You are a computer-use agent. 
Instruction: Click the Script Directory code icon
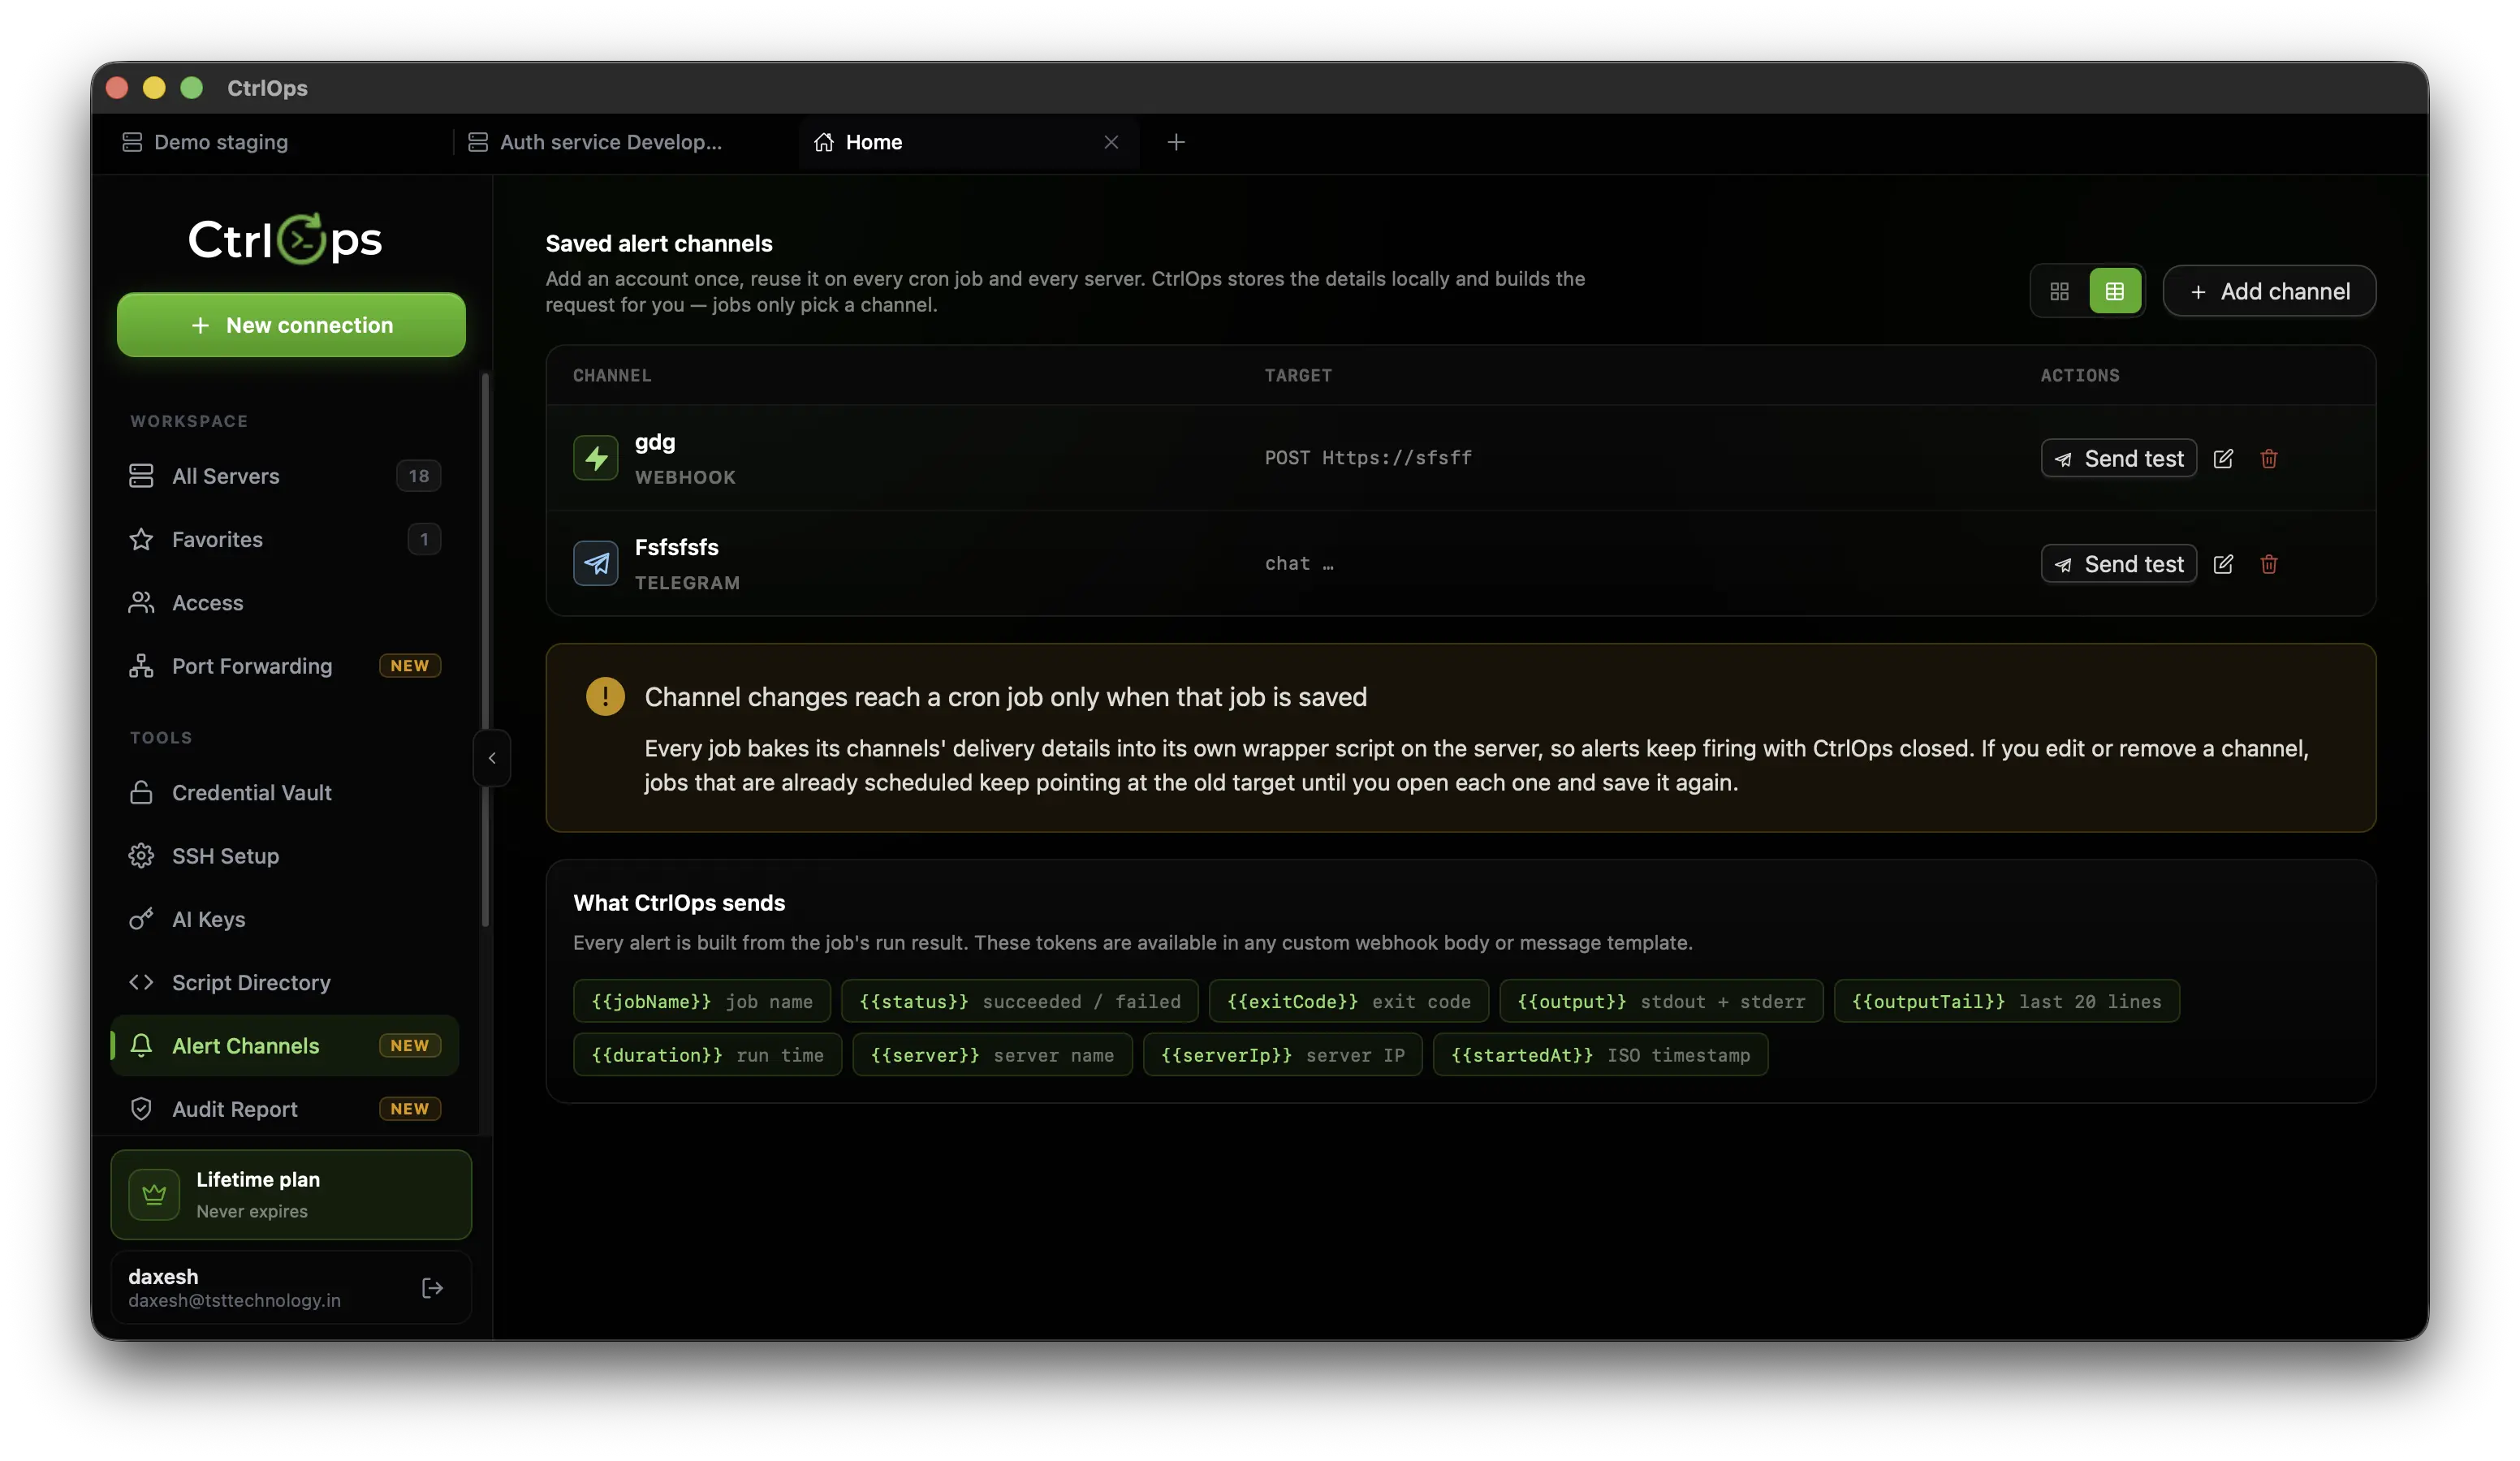(x=141, y=982)
